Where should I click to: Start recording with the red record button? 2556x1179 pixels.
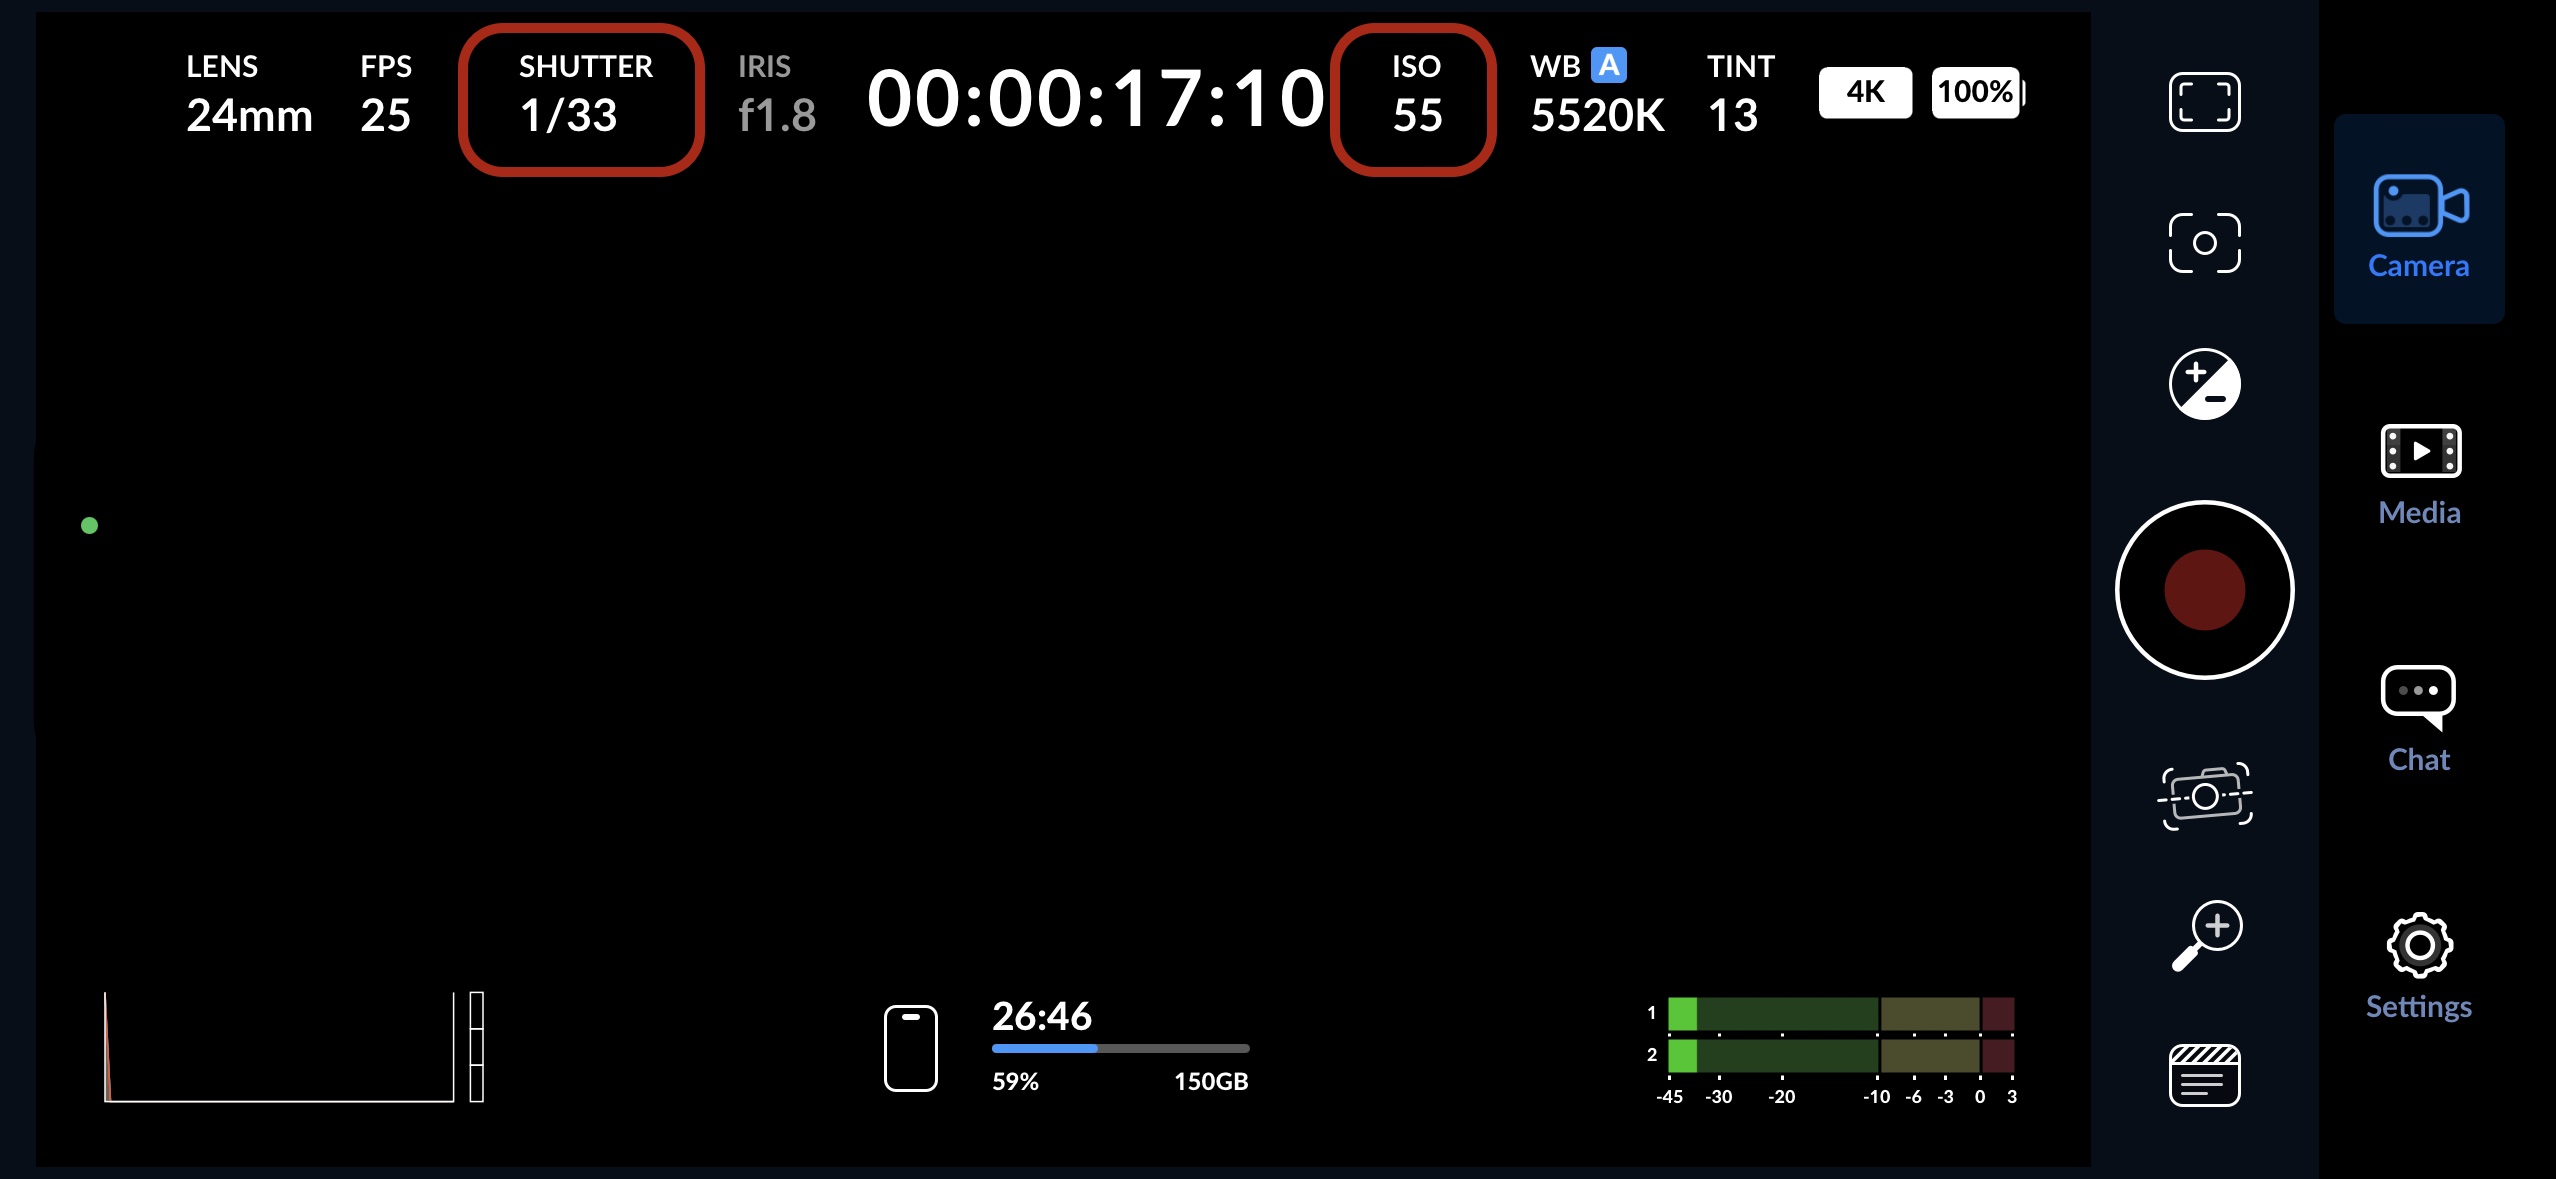point(2204,590)
